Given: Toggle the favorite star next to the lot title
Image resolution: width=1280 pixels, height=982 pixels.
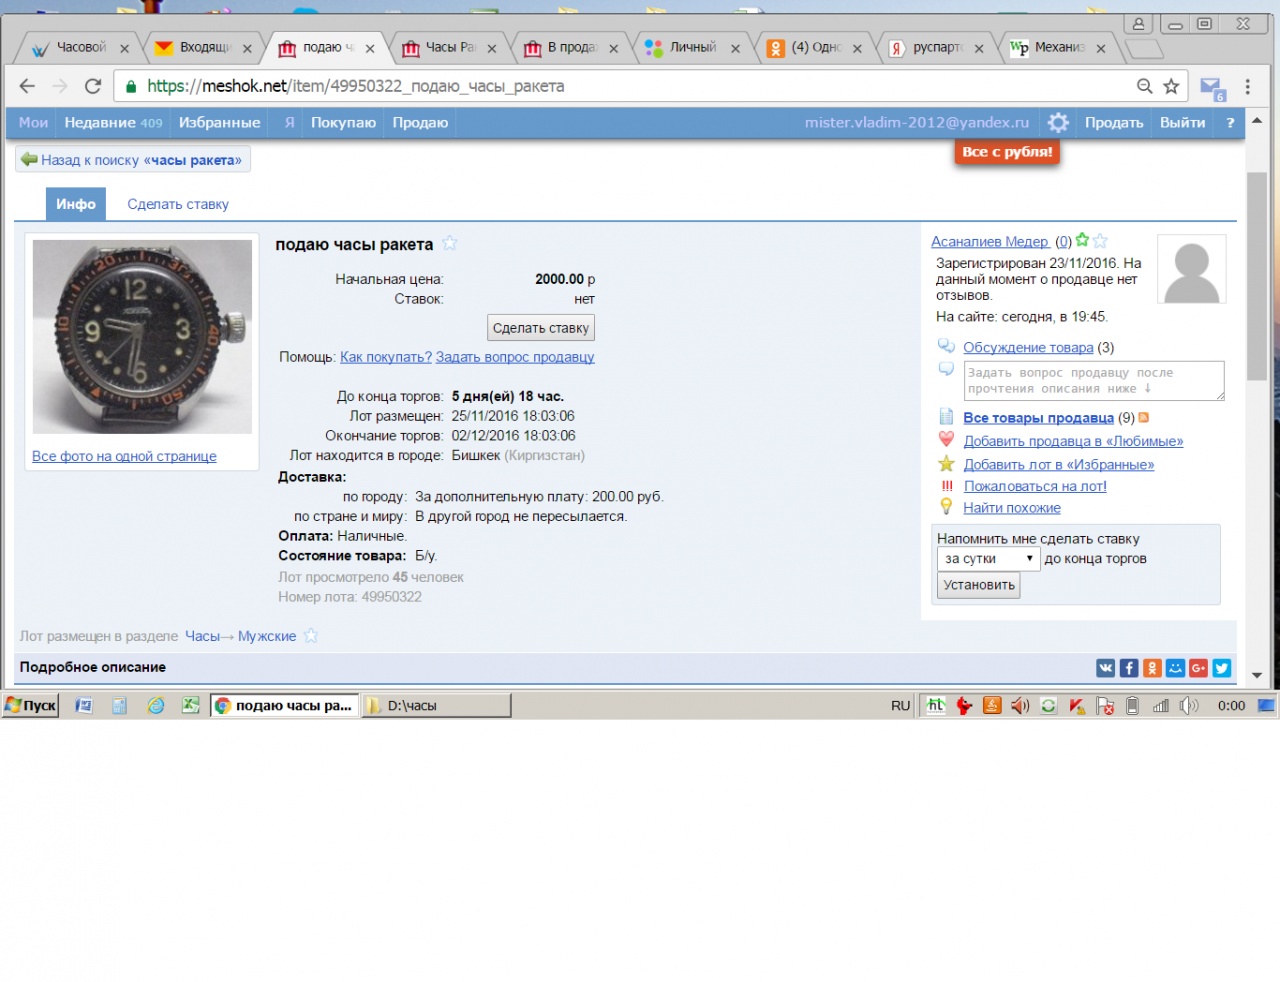Looking at the screenshot, I should click(x=450, y=243).
